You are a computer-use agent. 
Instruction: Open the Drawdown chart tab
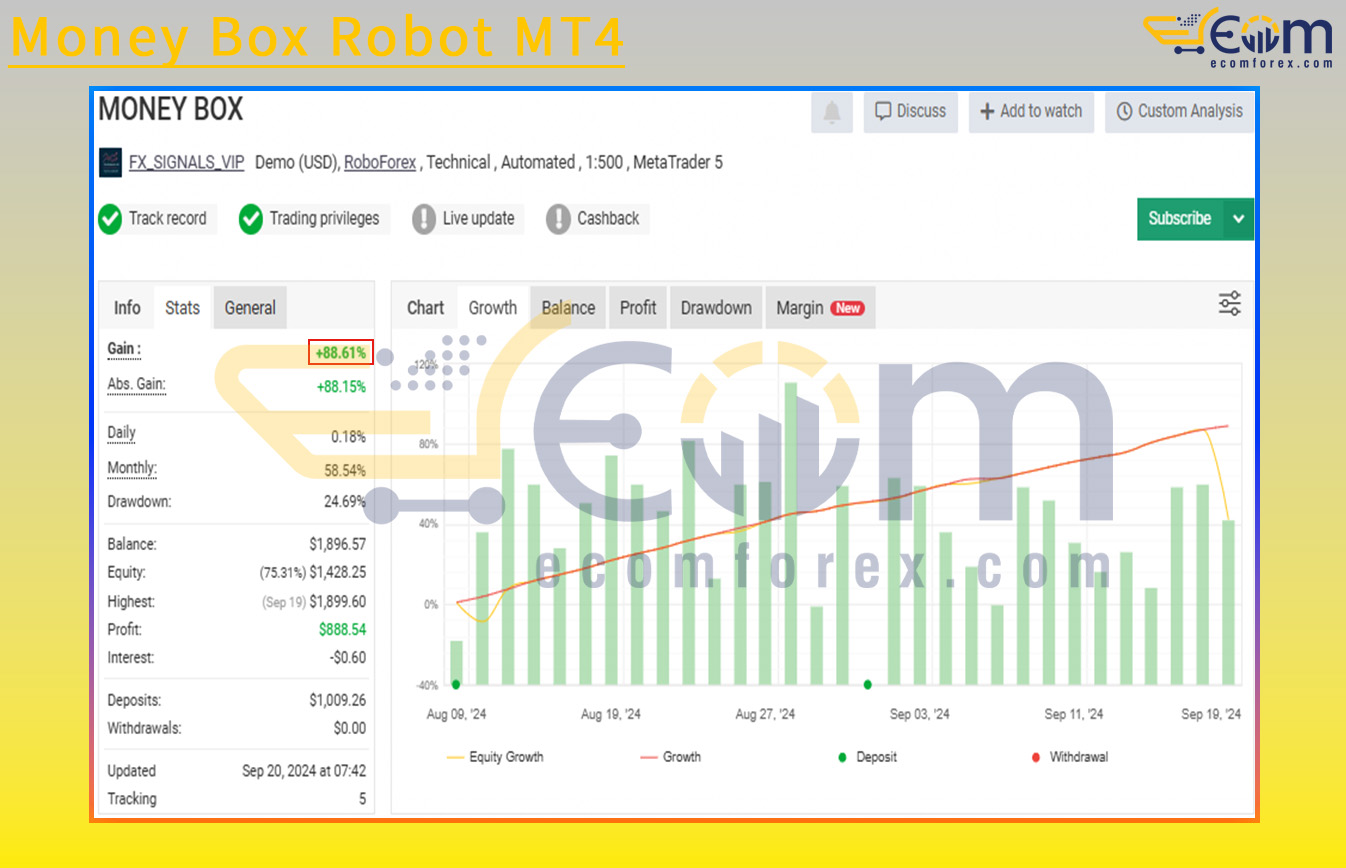(716, 308)
